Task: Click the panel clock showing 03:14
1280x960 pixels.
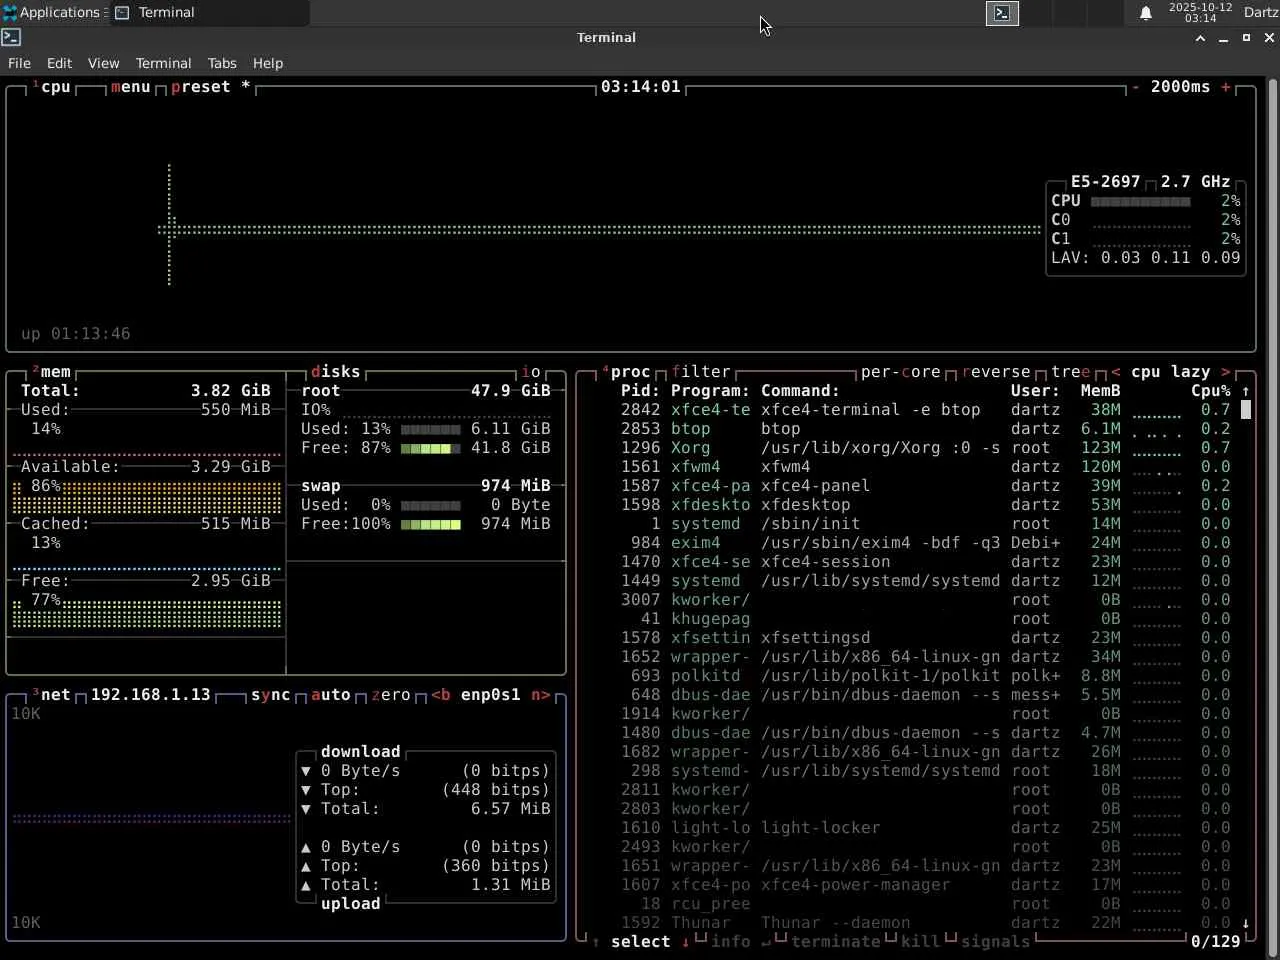Action: [x=1200, y=13]
